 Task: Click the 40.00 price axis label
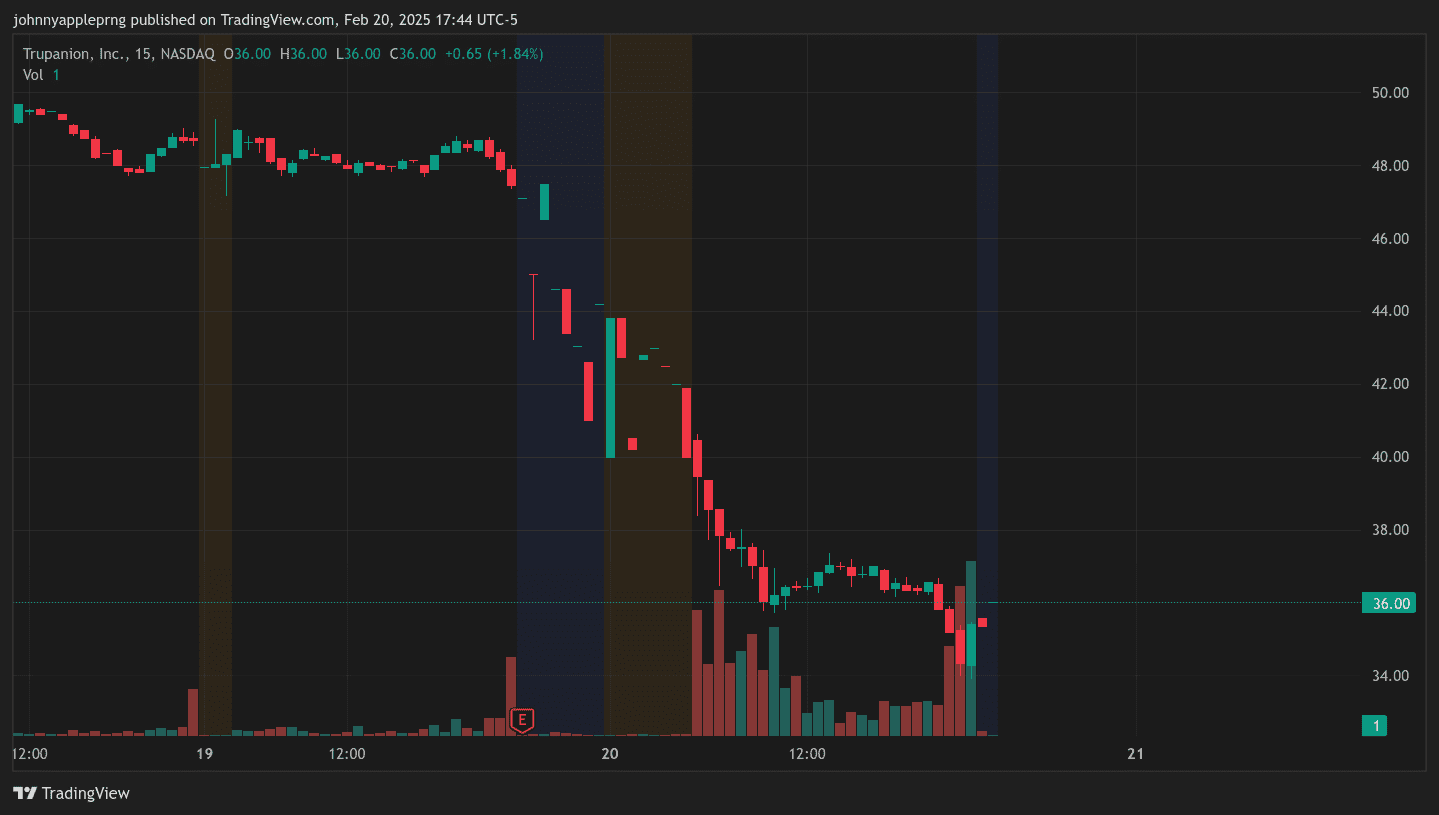point(1391,457)
